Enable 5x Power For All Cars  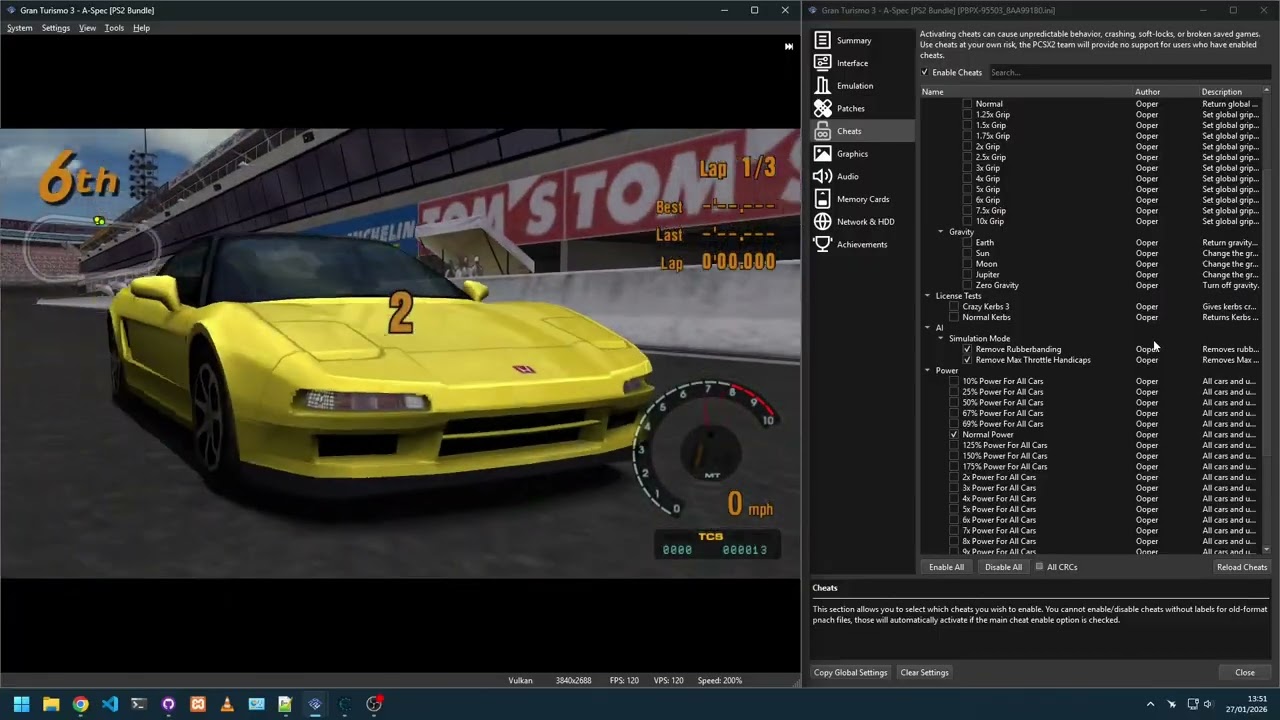click(x=954, y=509)
